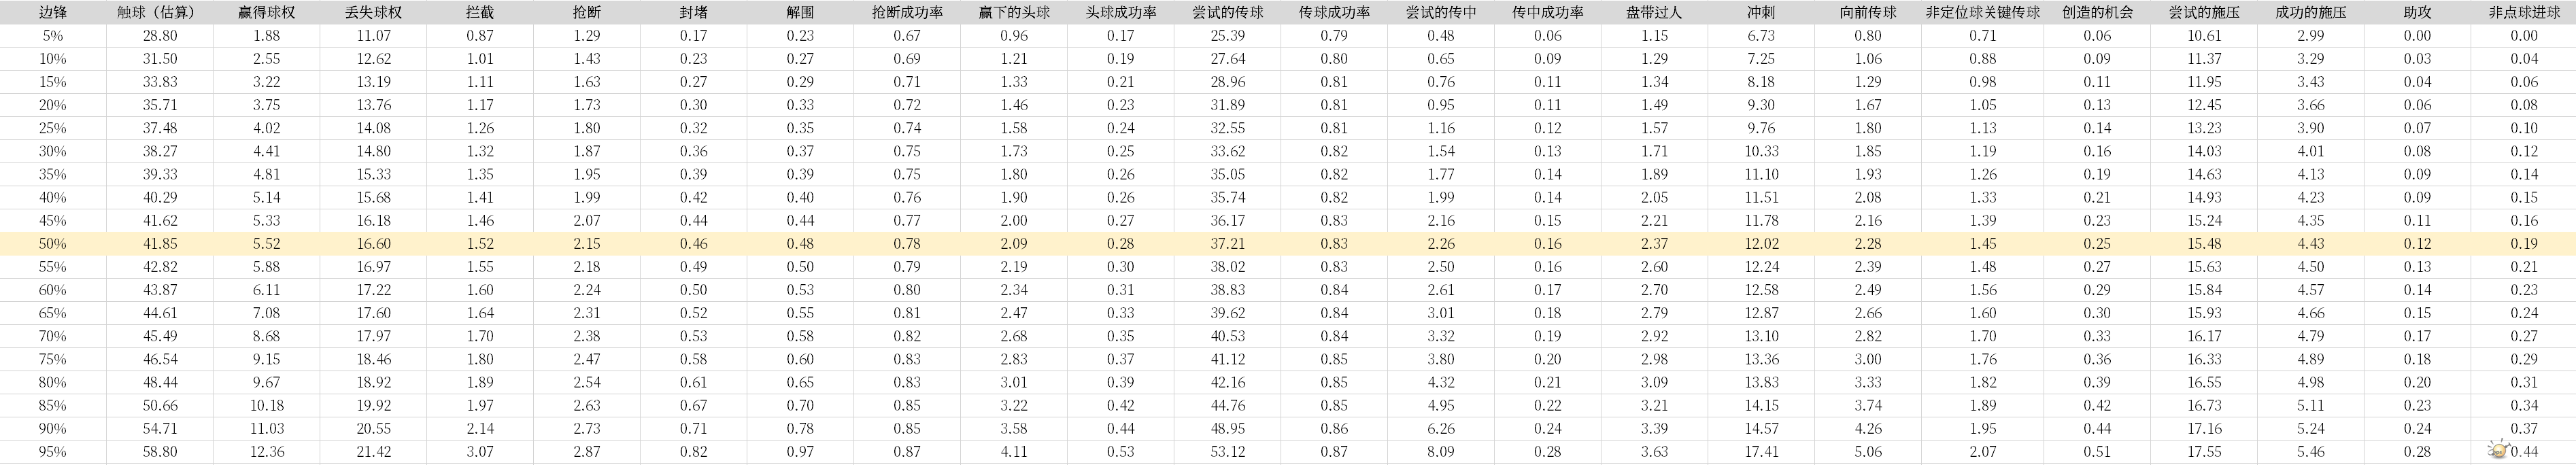Image resolution: width=2576 pixels, height=465 pixels.
Task: Click the 5% percentile row label
Action: tap(53, 36)
